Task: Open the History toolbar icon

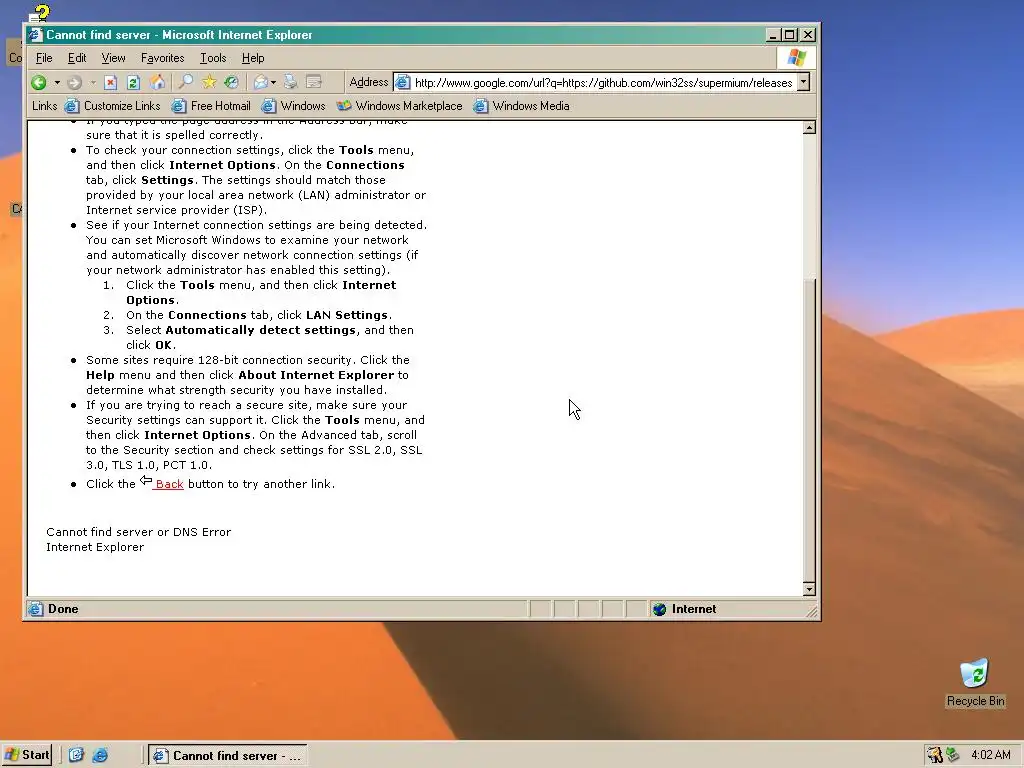Action: (x=231, y=82)
